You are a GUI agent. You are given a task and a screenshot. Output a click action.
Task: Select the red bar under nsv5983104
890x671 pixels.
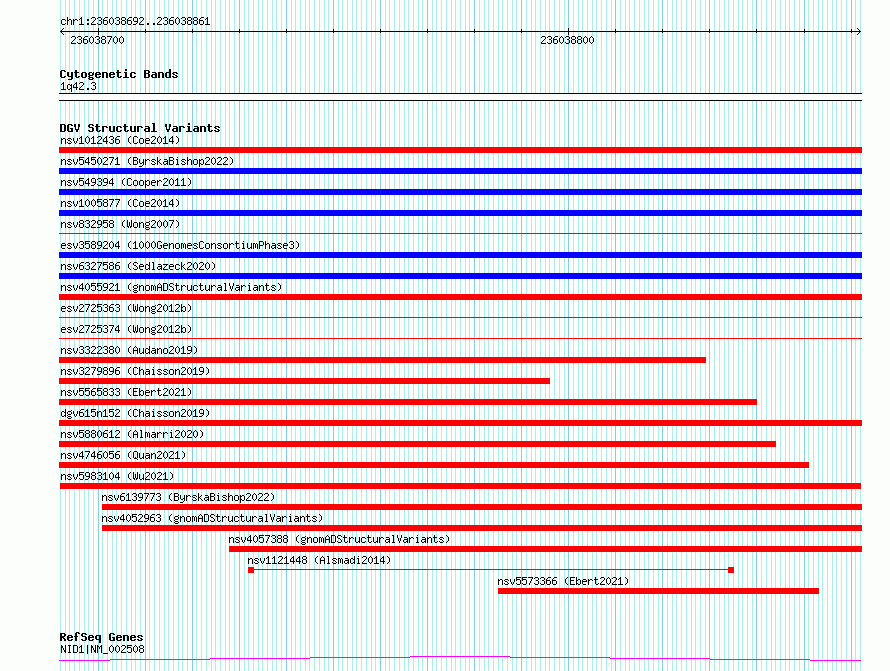[460, 486]
